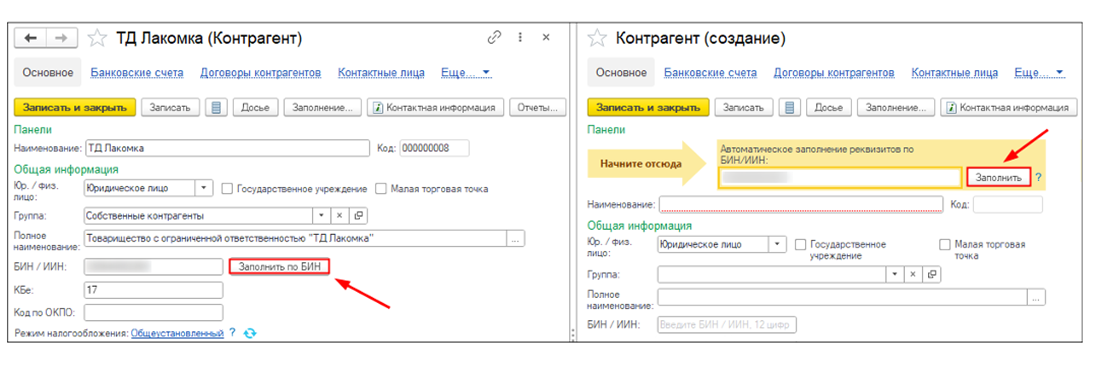Open list icon next to Записать in creation window
This screenshot has width=1104, height=368.
point(789,108)
